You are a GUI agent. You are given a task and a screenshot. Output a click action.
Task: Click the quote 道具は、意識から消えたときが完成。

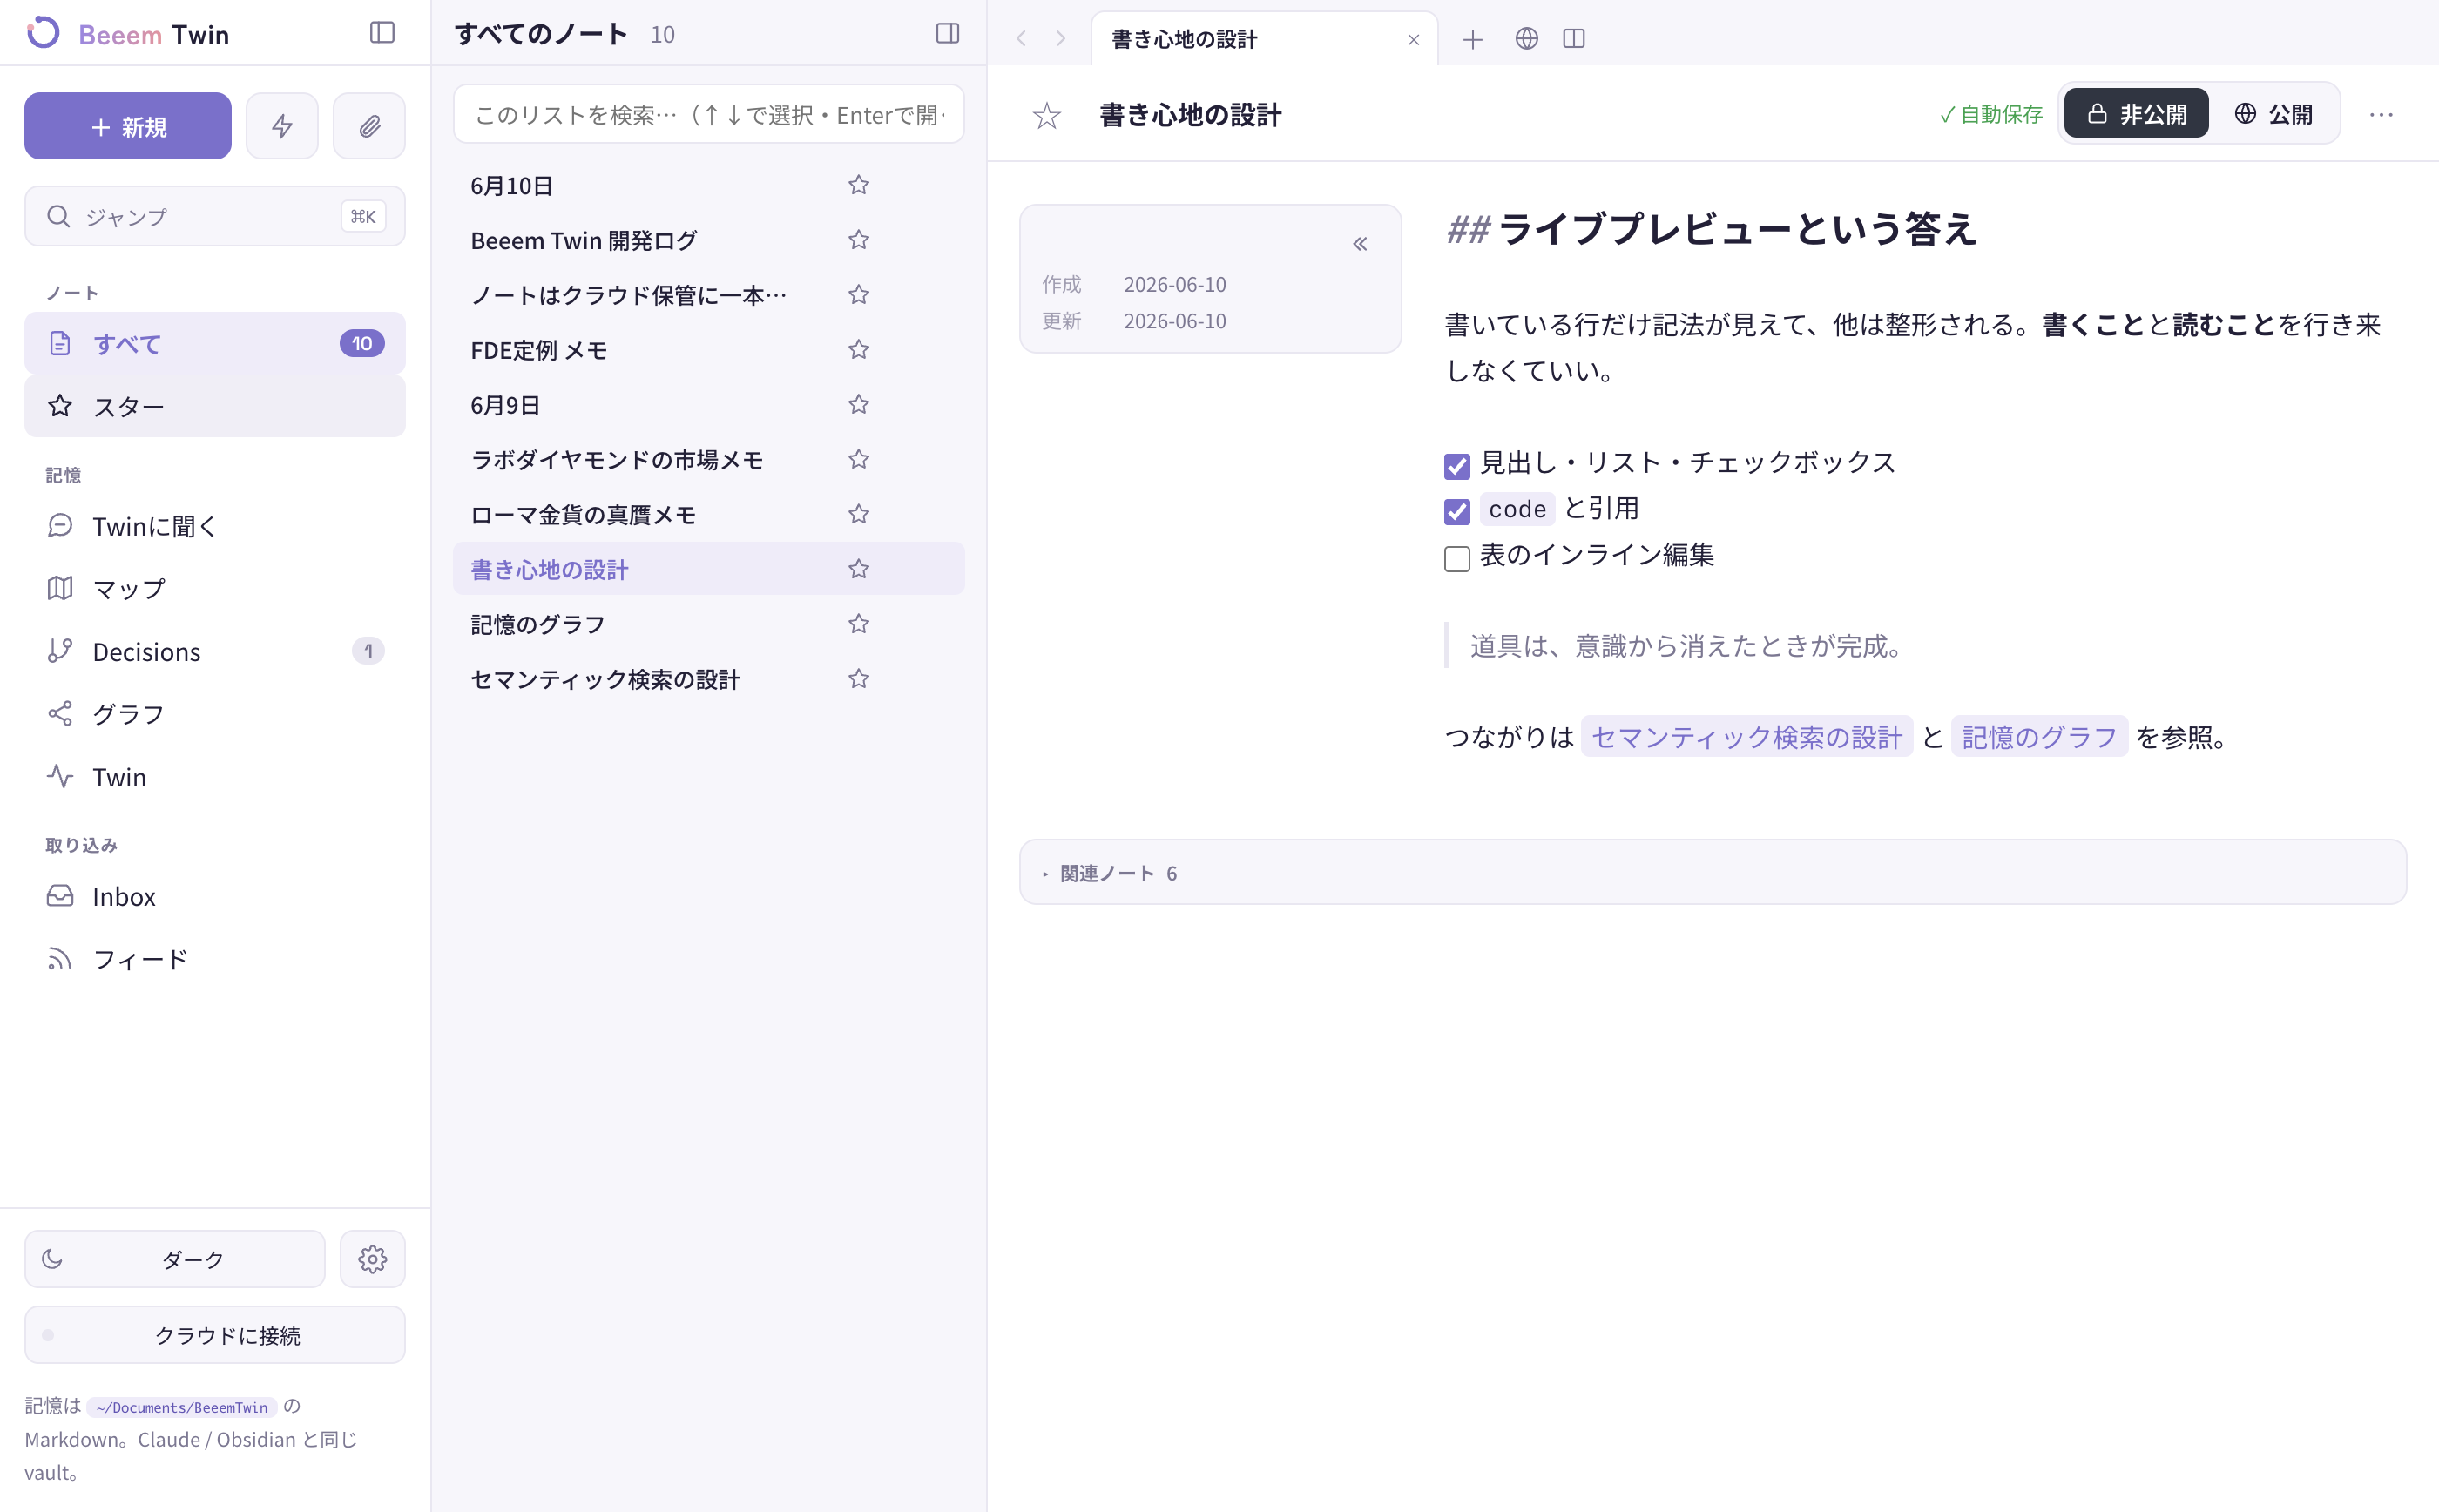pos(1688,646)
